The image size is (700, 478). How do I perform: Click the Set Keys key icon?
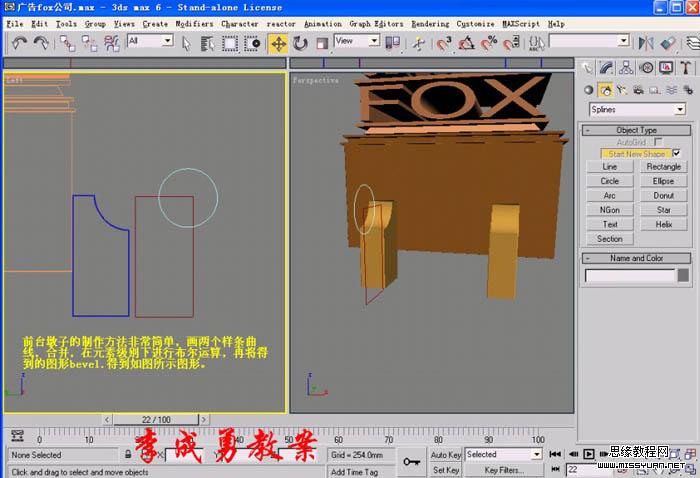[411, 461]
